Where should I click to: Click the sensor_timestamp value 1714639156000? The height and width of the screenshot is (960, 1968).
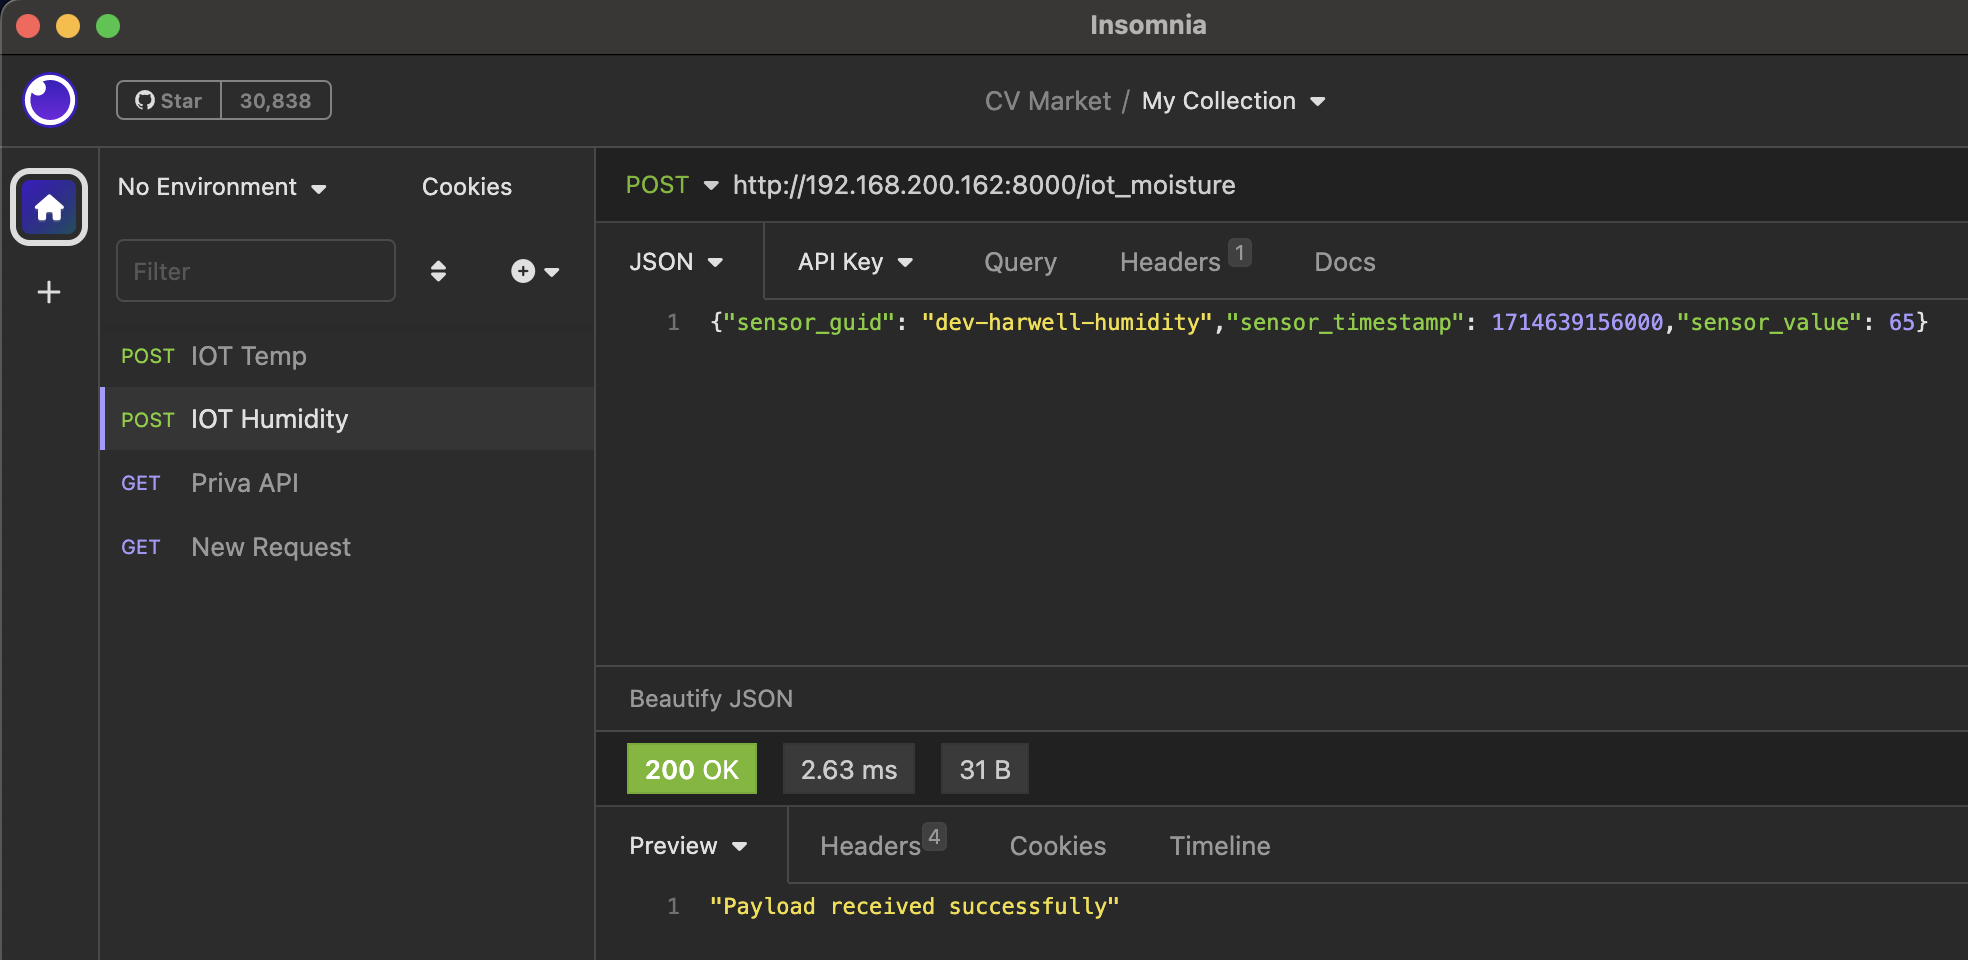[x=1577, y=322]
